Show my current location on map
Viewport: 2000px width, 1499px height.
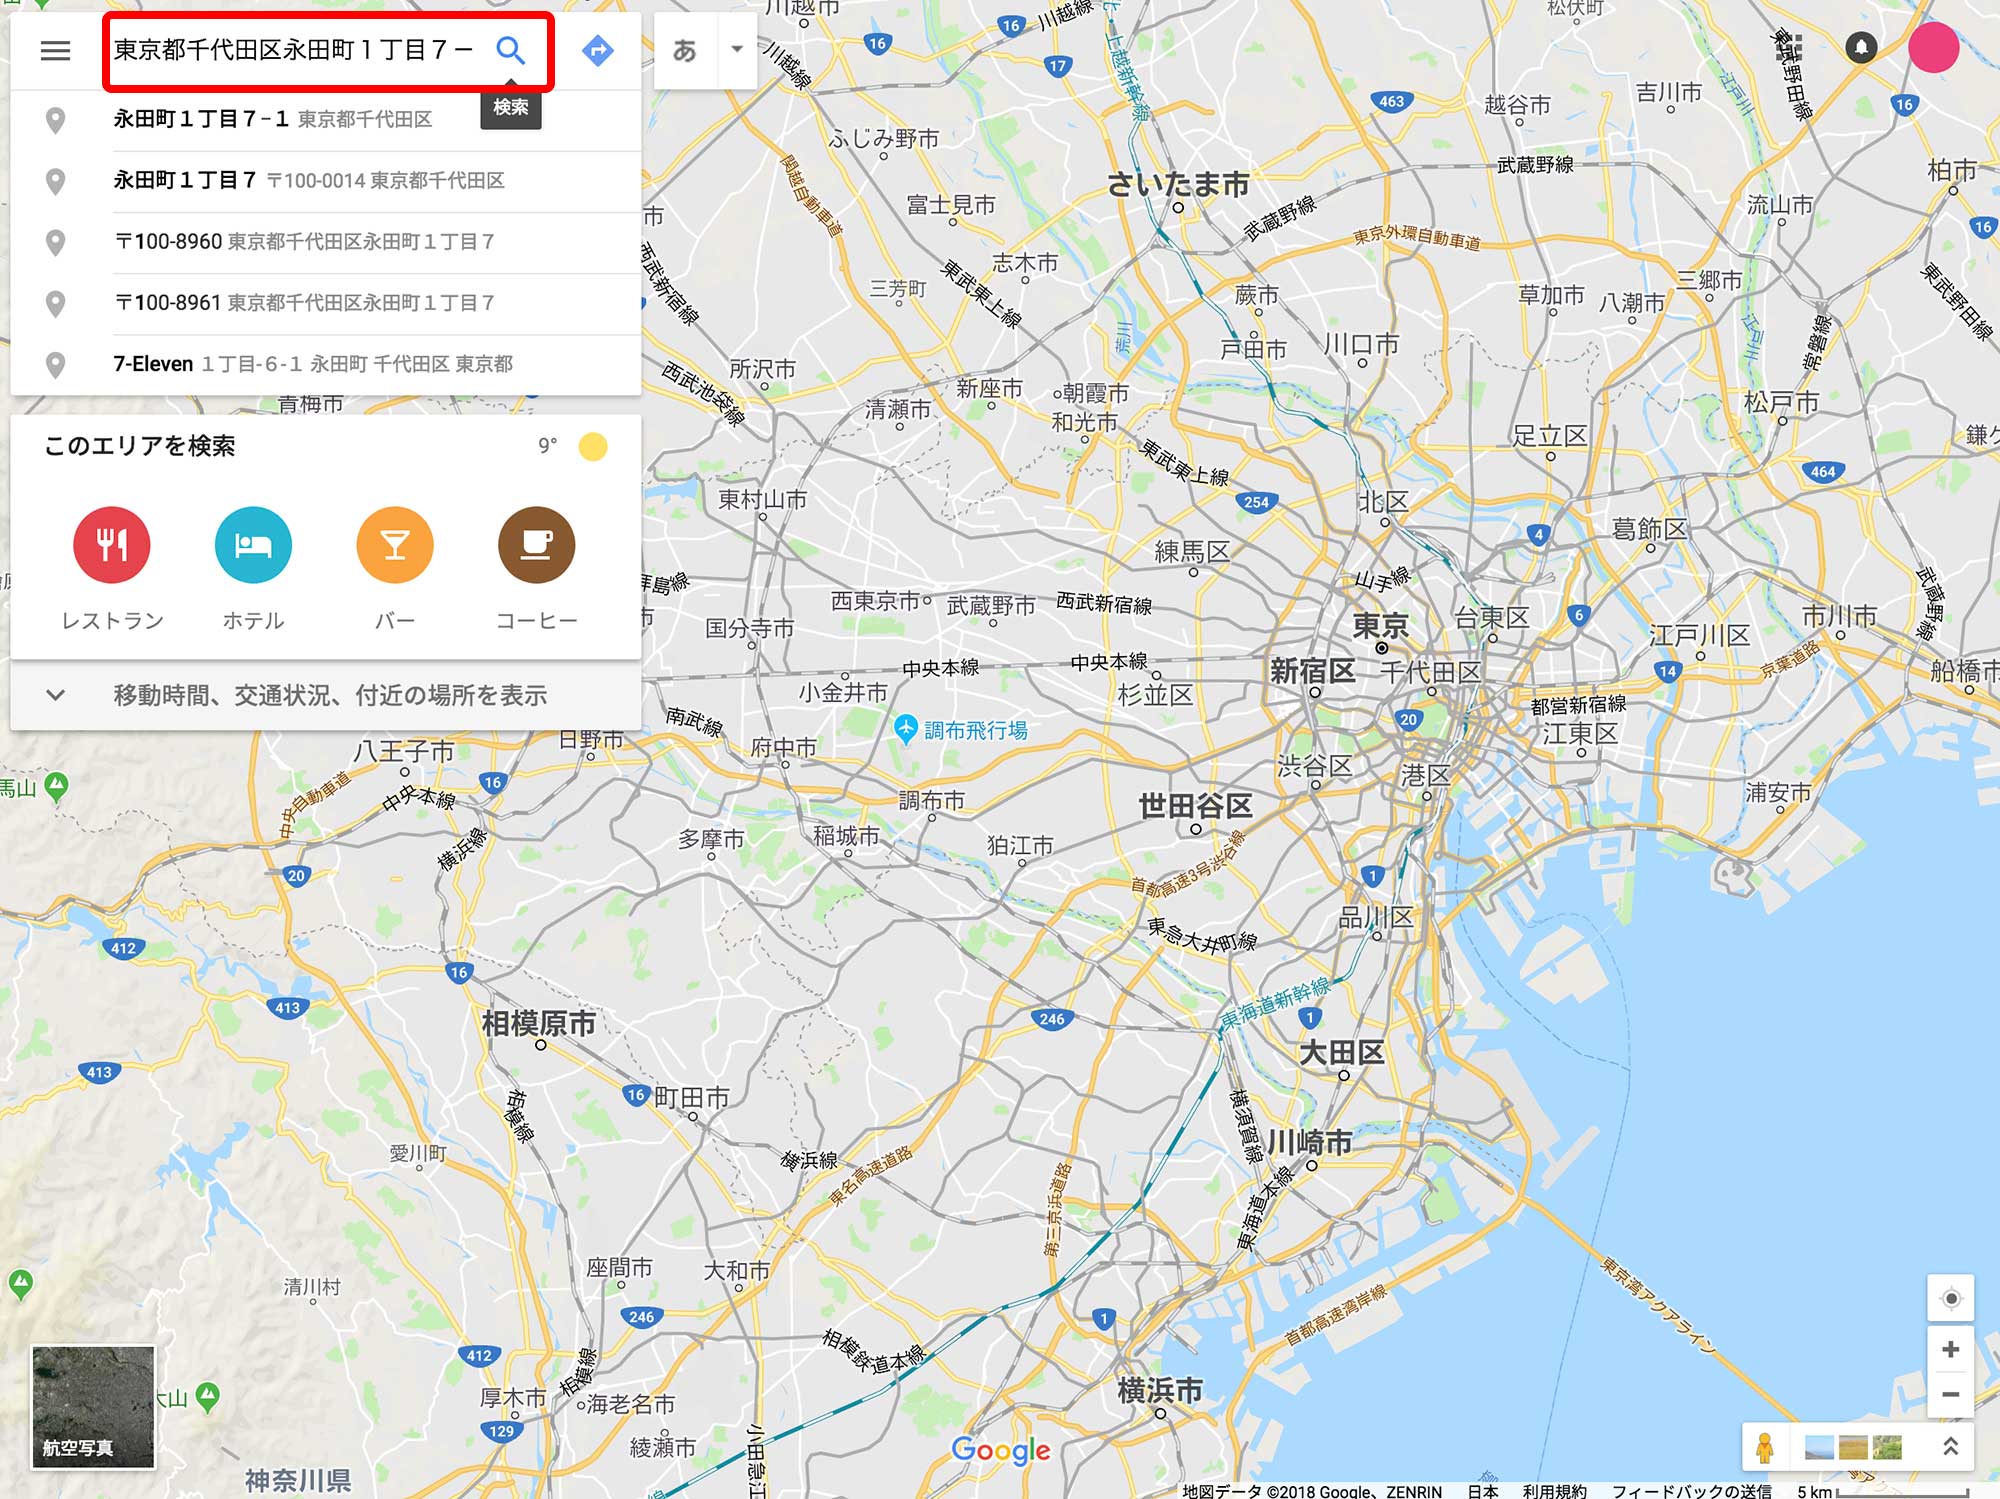click(1950, 1298)
